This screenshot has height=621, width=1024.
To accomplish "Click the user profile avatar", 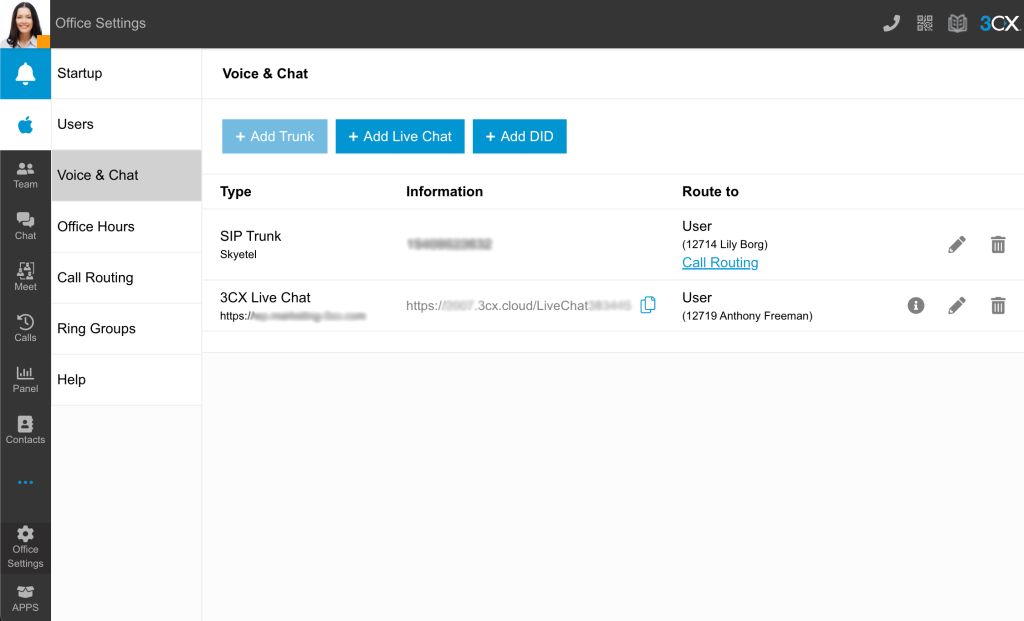I will (x=25, y=22).
